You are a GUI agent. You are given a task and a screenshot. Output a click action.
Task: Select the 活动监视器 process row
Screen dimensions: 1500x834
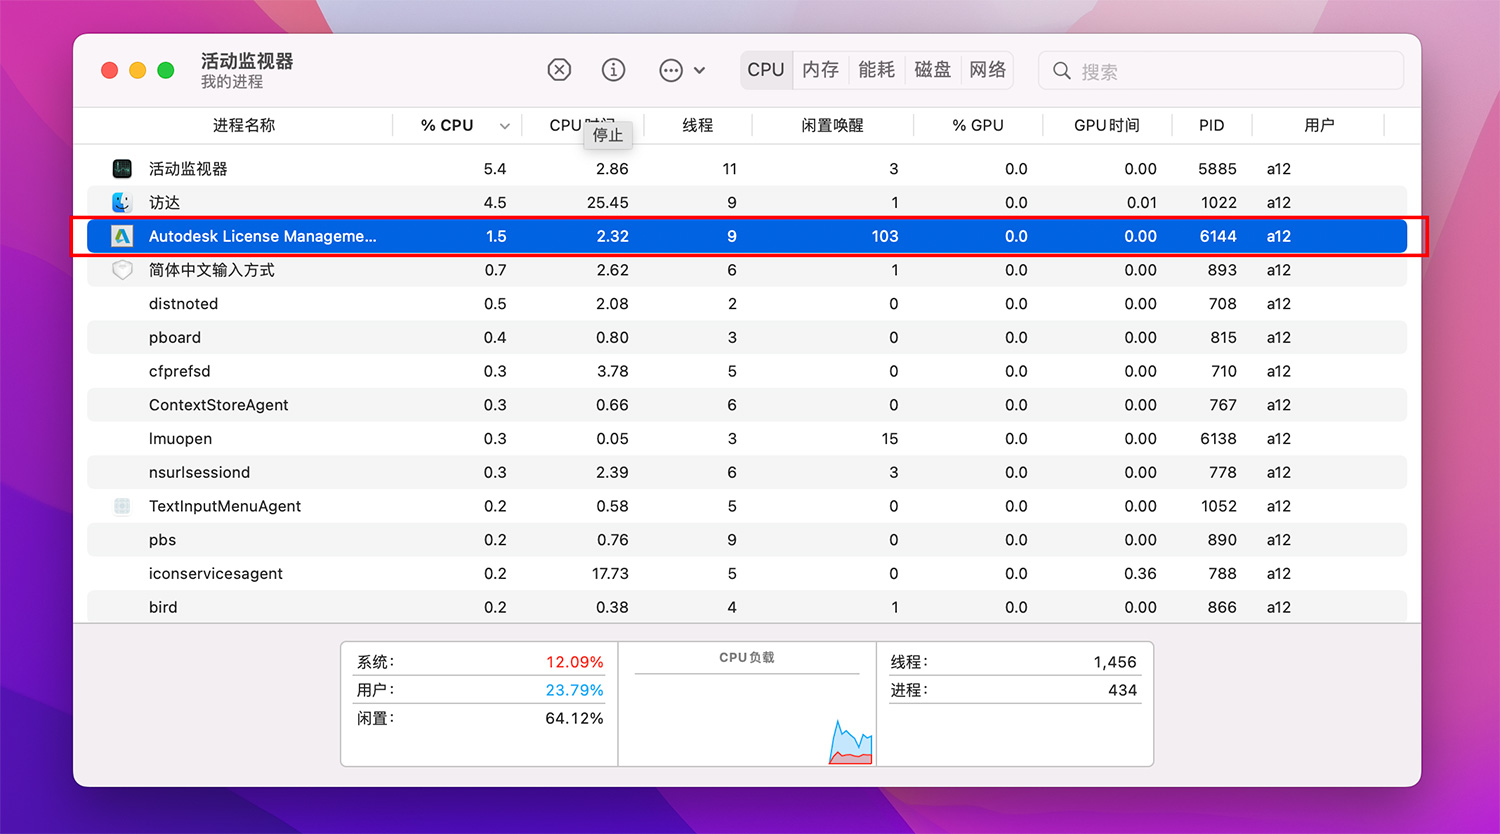[x=747, y=169]
